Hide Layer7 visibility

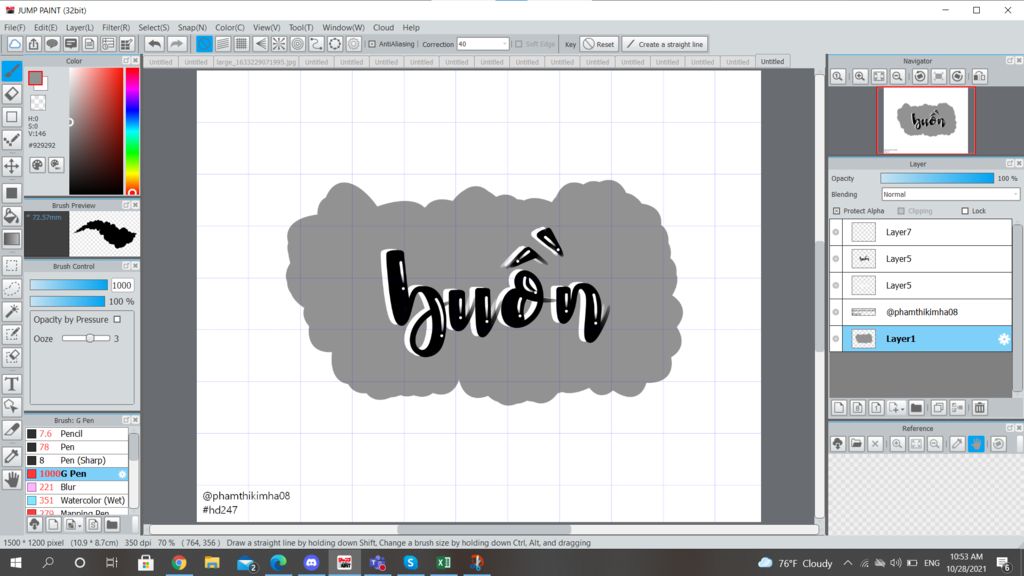pos(836,232)
